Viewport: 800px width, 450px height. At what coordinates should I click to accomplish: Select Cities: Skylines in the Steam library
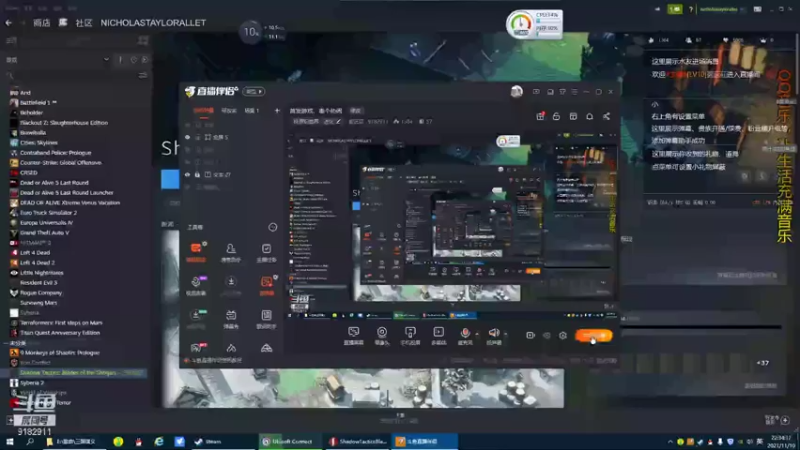coord(39,143)
